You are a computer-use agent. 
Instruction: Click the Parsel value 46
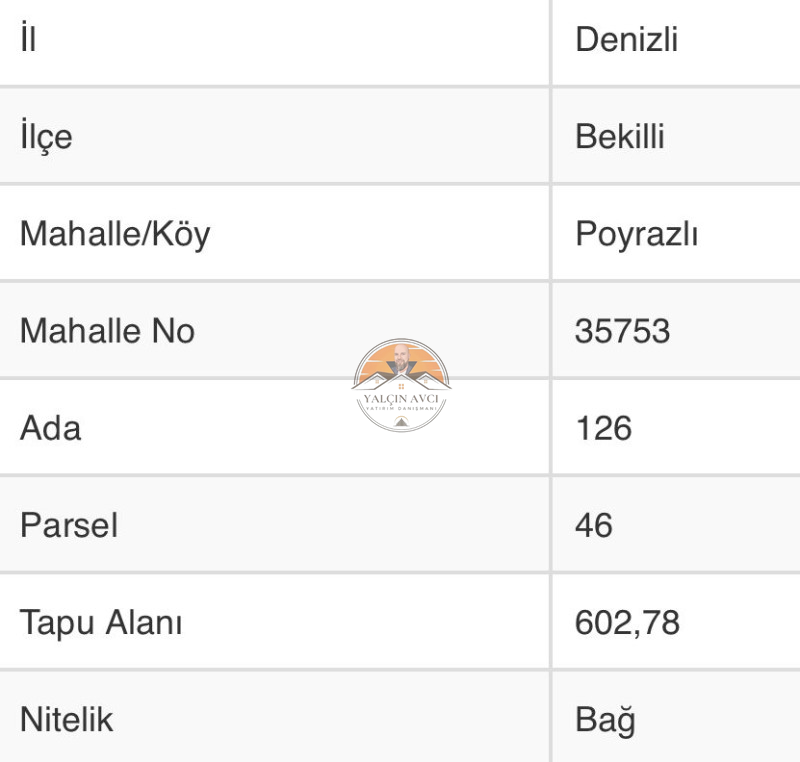594,525
